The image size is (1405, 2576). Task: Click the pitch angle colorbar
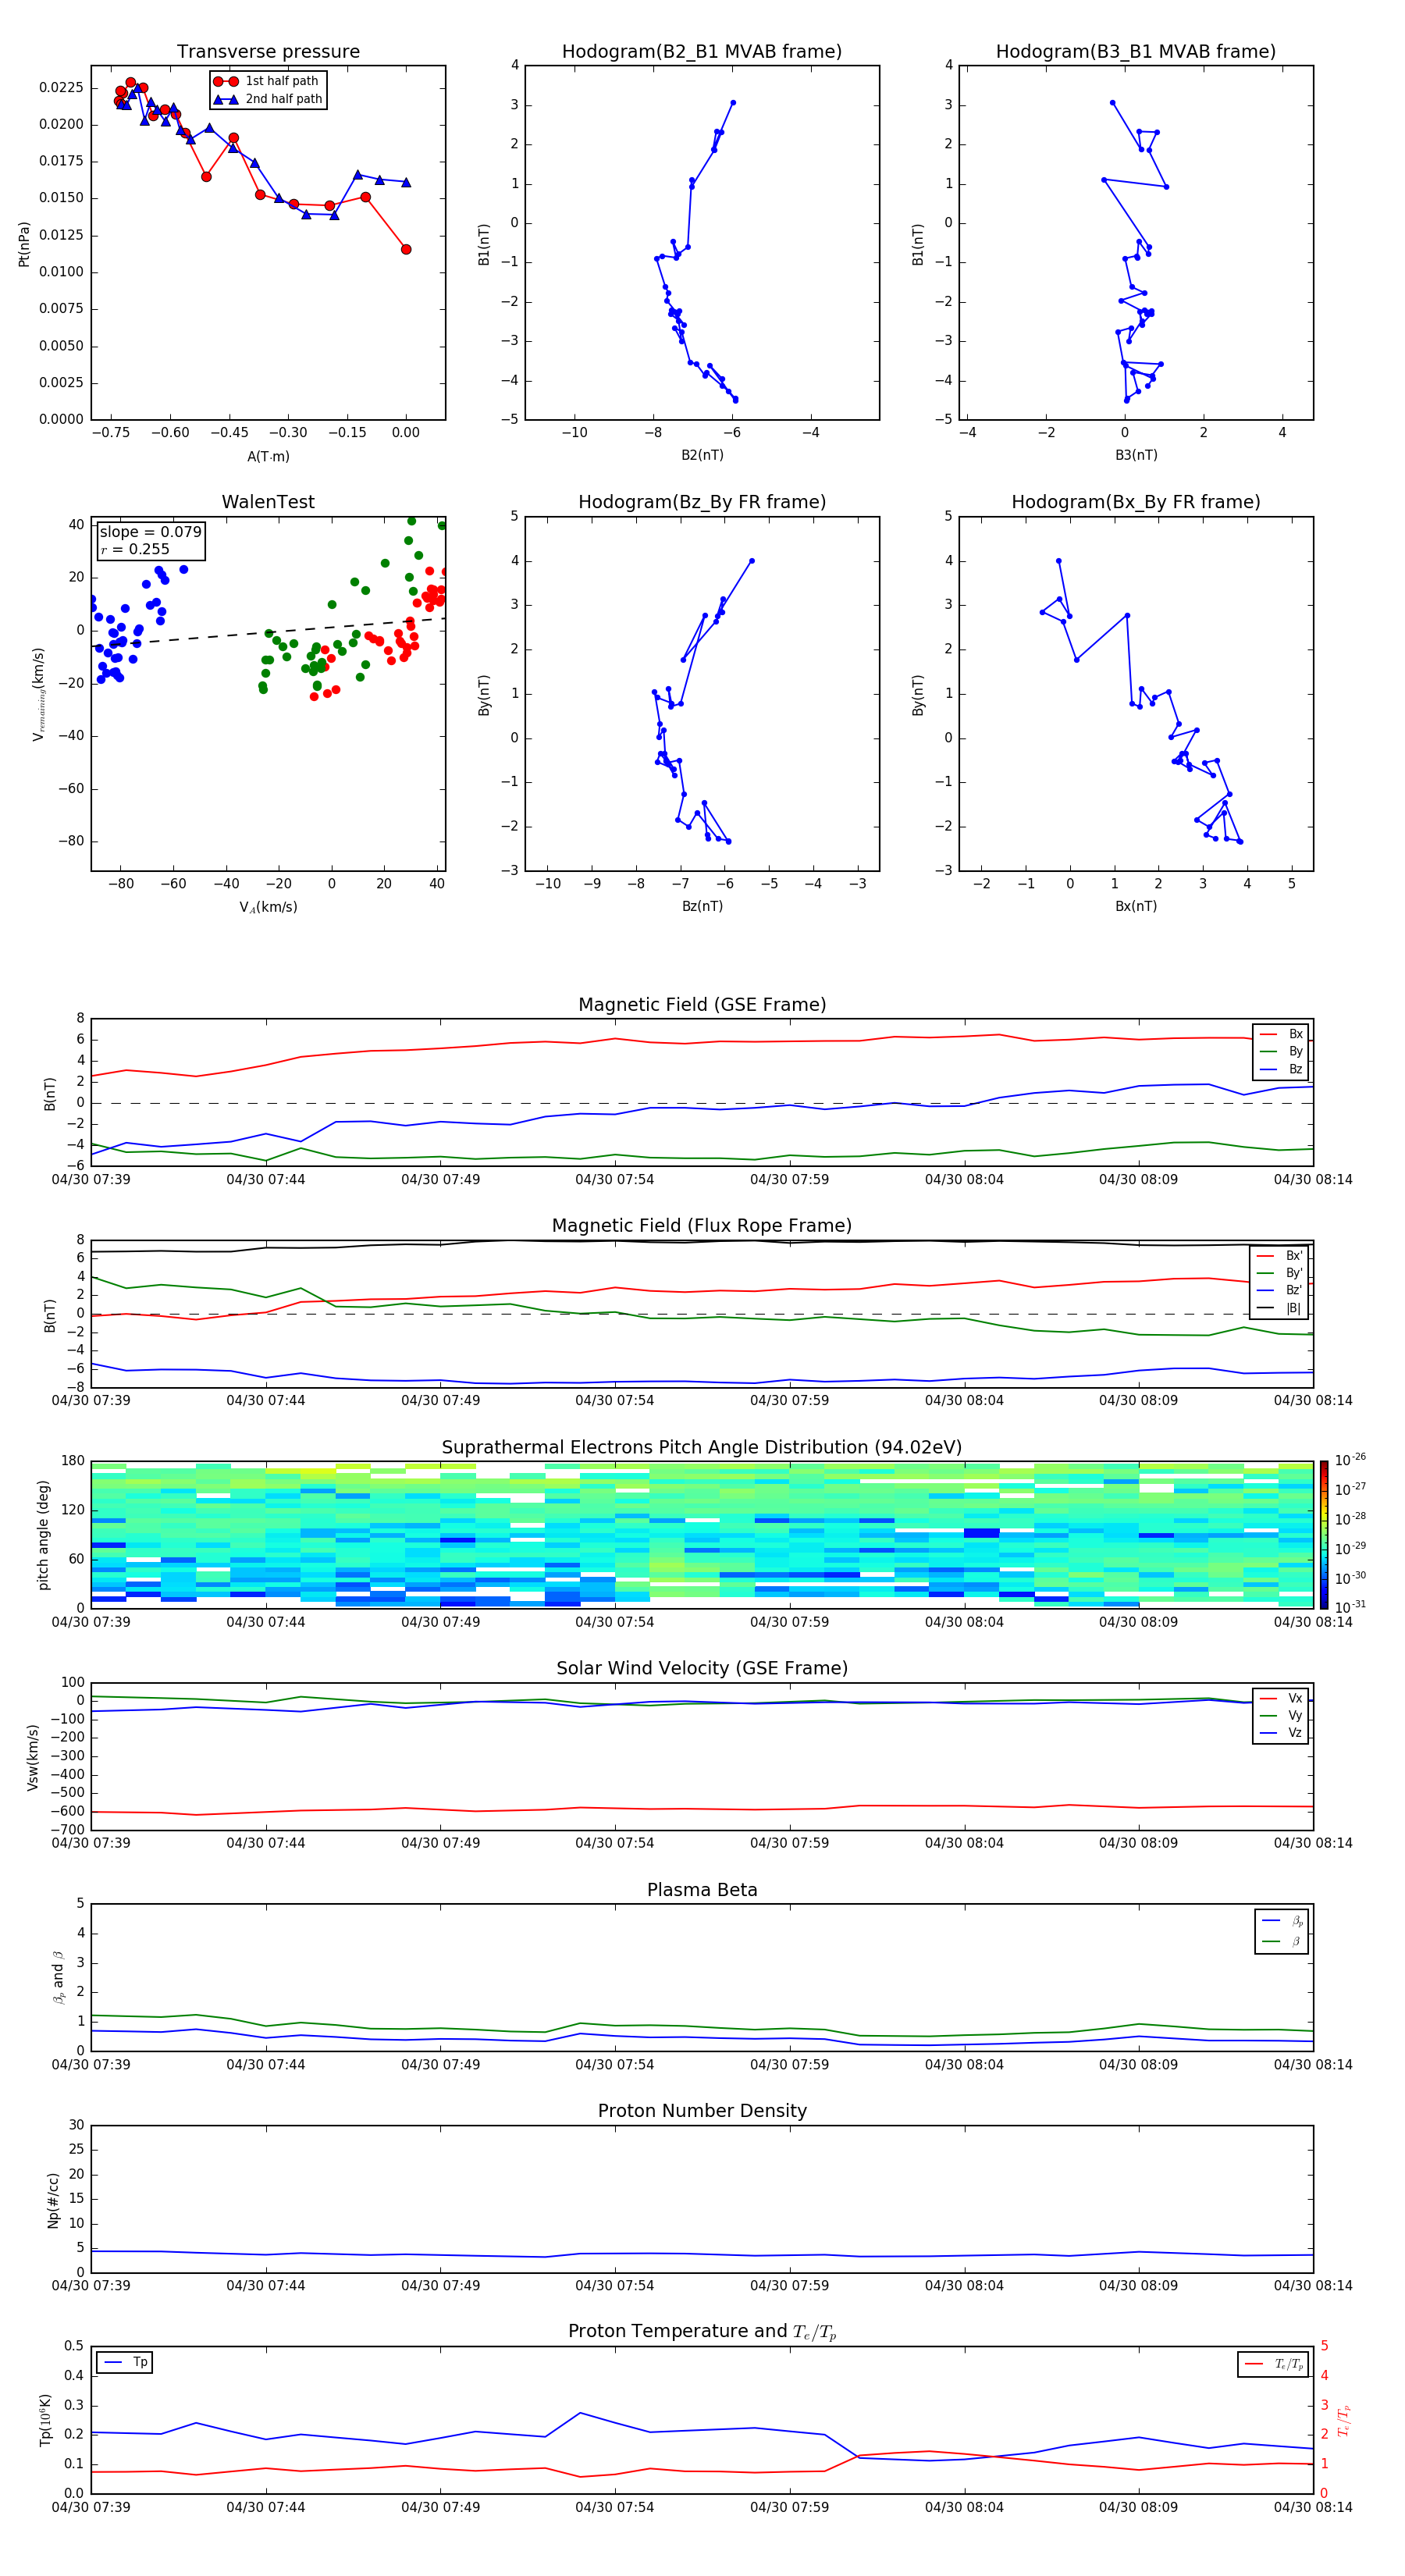[x=1323, y=1534]
